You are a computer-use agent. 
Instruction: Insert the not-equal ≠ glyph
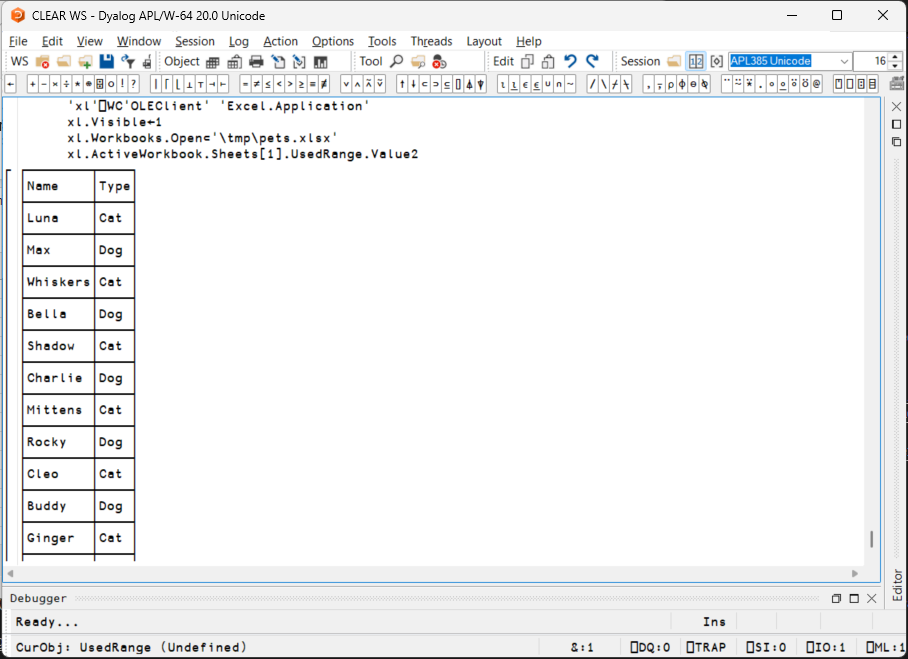pos(257,85)
